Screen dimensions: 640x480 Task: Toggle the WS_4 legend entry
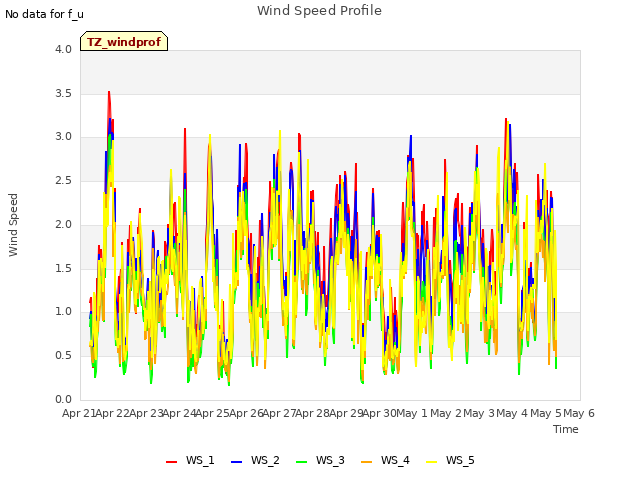pyautogui.click(x=385, y=460)
